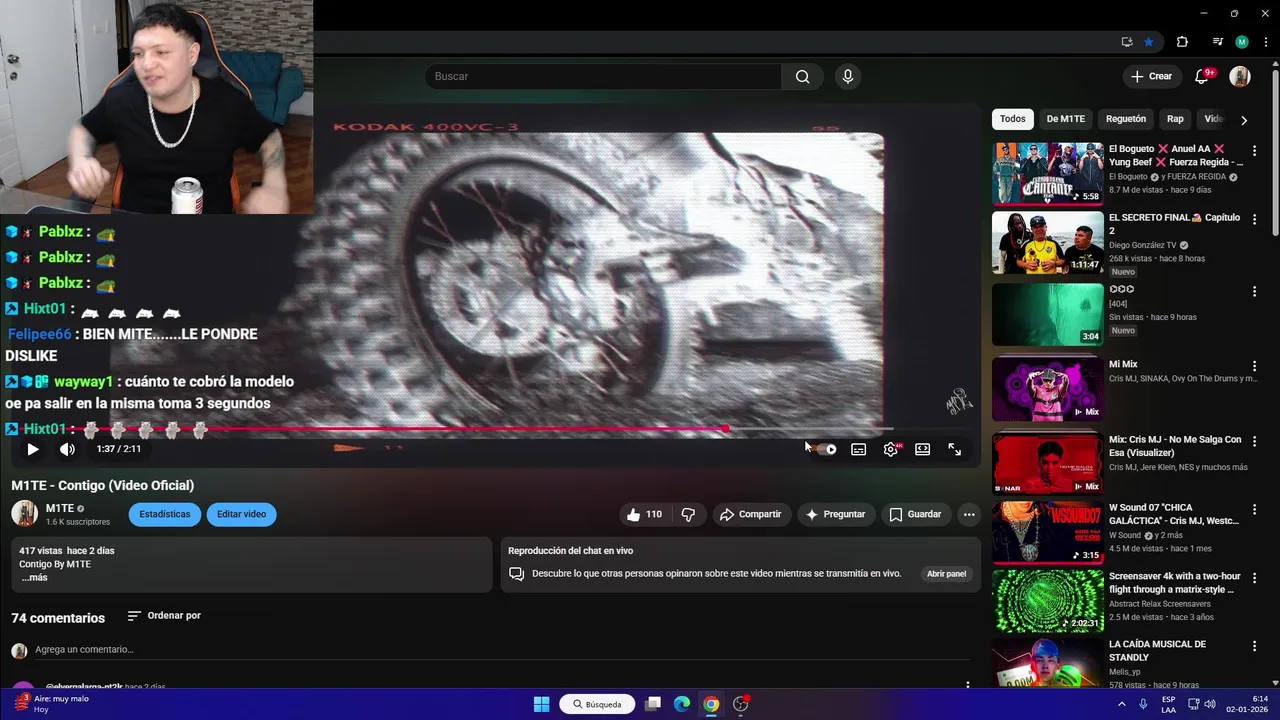Toggle the autoplay switch in the player
Viewport: 1280px width, 720px height.
(x=825, y=450)
